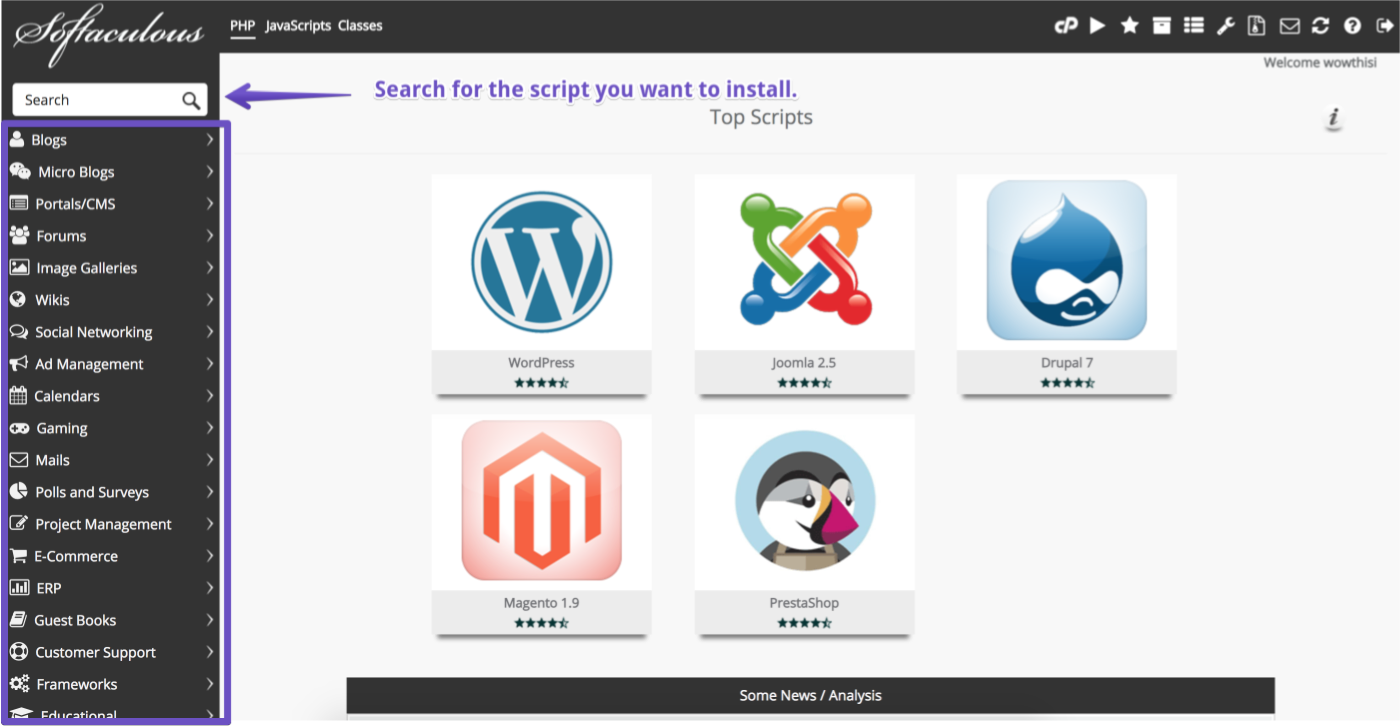This screenshot has width=1400, height=727.
Task: Click the italic info icon
Action: coord(1332,119)
